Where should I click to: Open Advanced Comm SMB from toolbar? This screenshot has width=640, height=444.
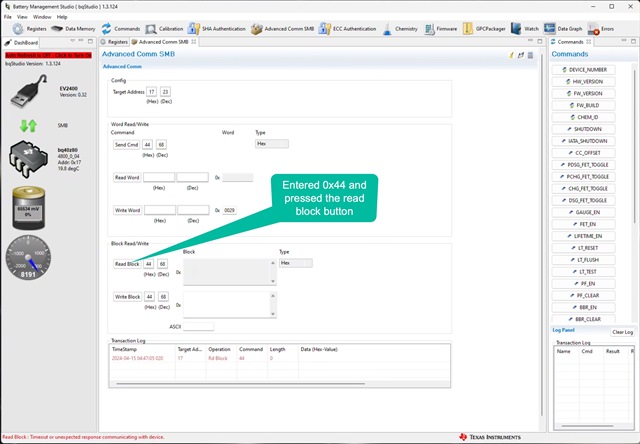tap(282, 29)
